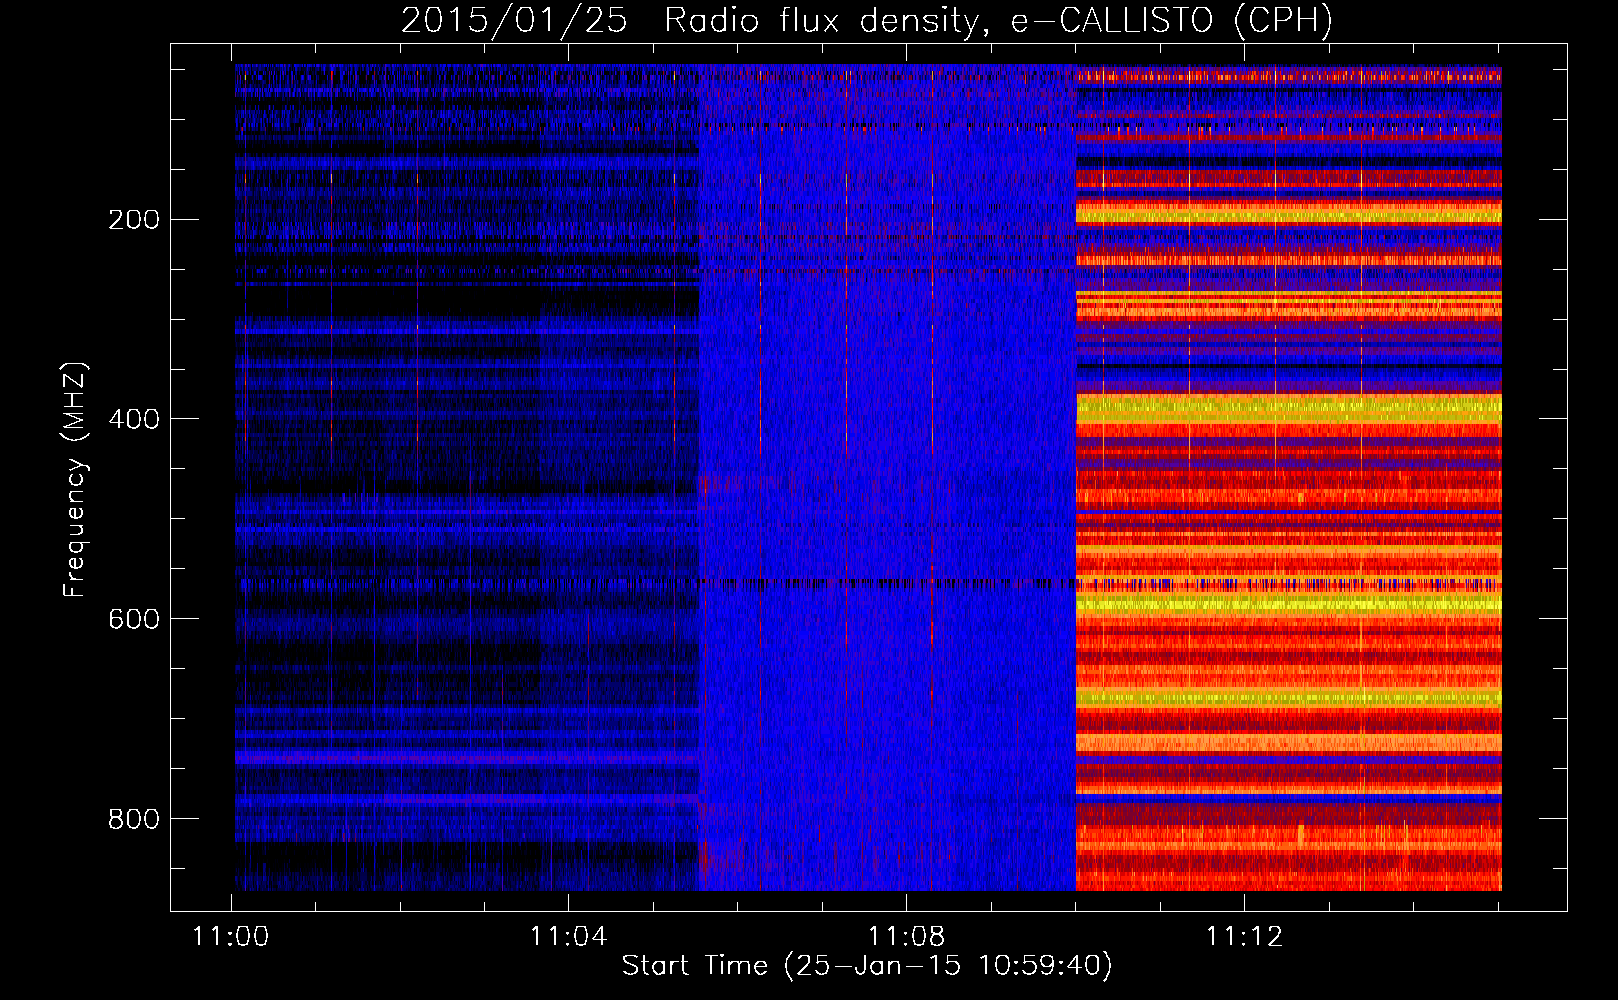Click the 600 frequency tick label
Viewport: 1618px width, 1000px height.
(x=134, y=619)
